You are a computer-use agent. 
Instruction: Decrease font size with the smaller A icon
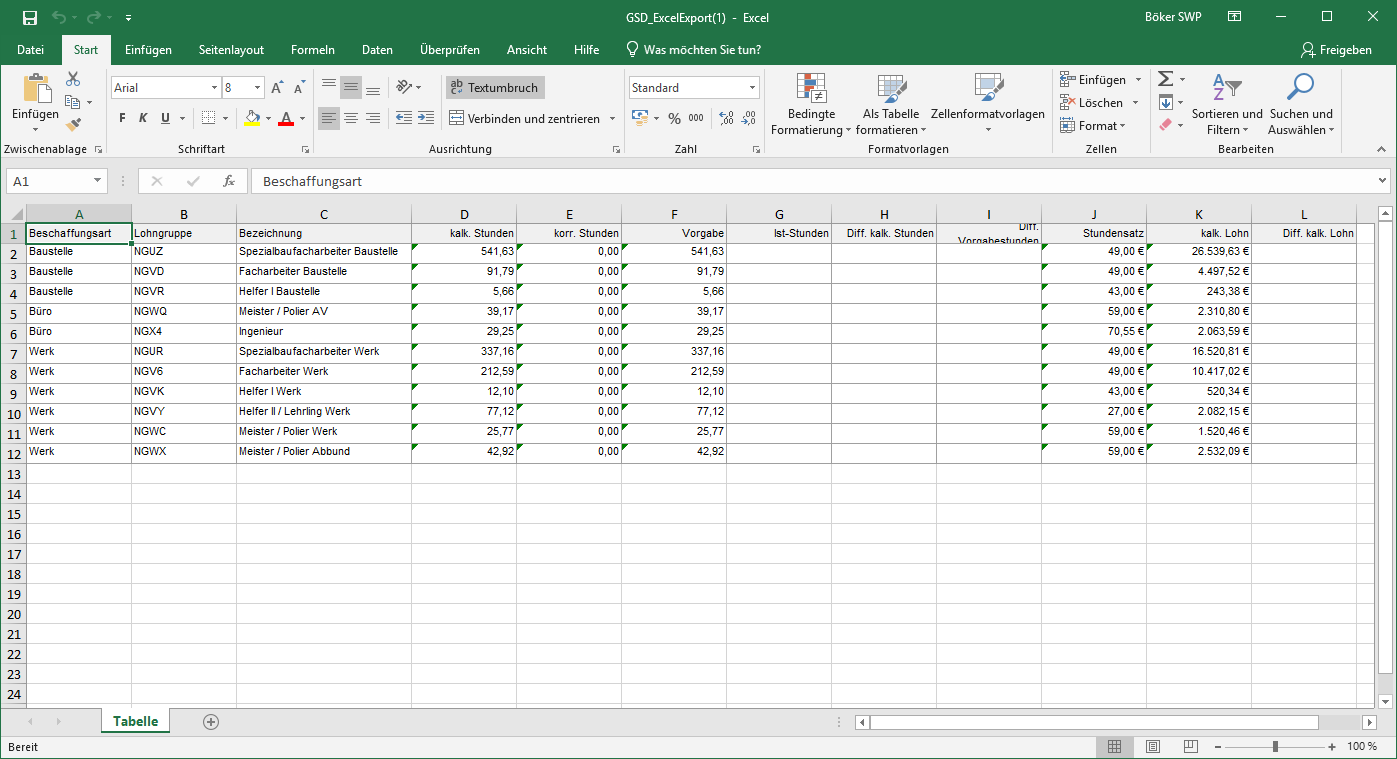[x=299, y=88]
